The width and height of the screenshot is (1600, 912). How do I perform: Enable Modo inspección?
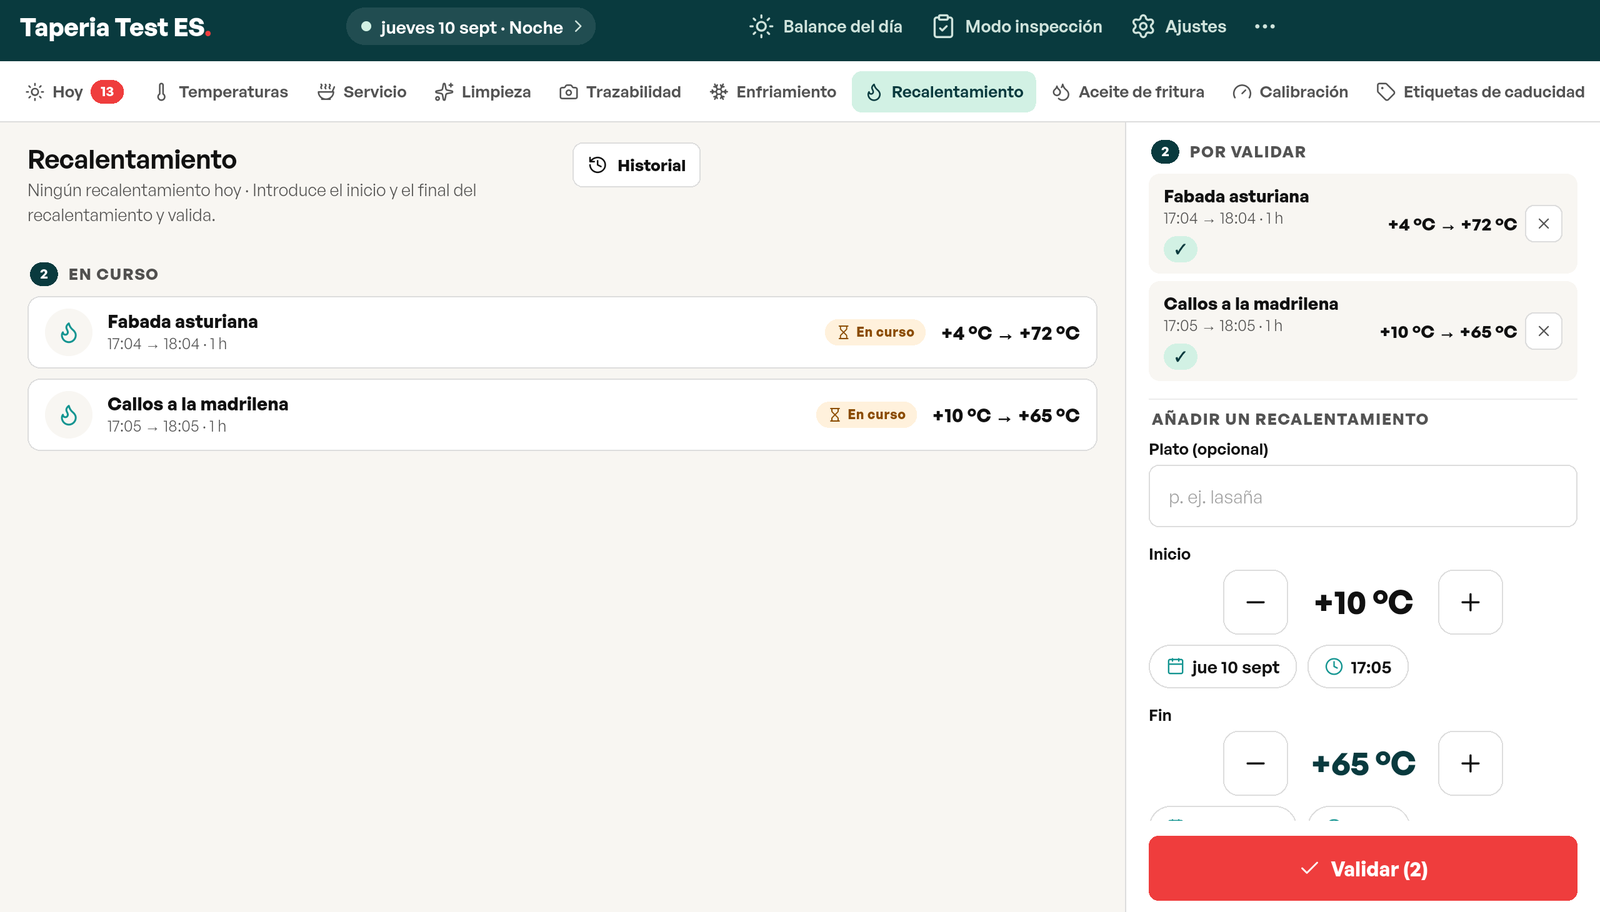click(x=1018, y=27)
